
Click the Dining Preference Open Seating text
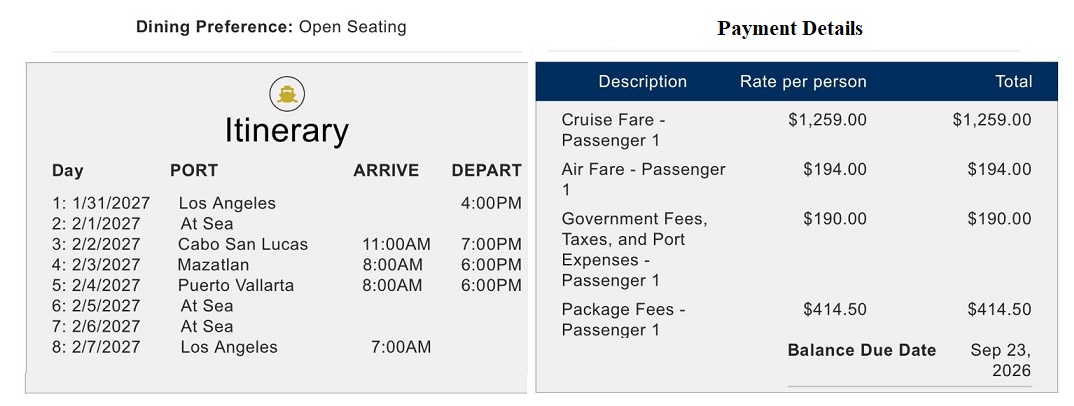click(x=271, y=27)
